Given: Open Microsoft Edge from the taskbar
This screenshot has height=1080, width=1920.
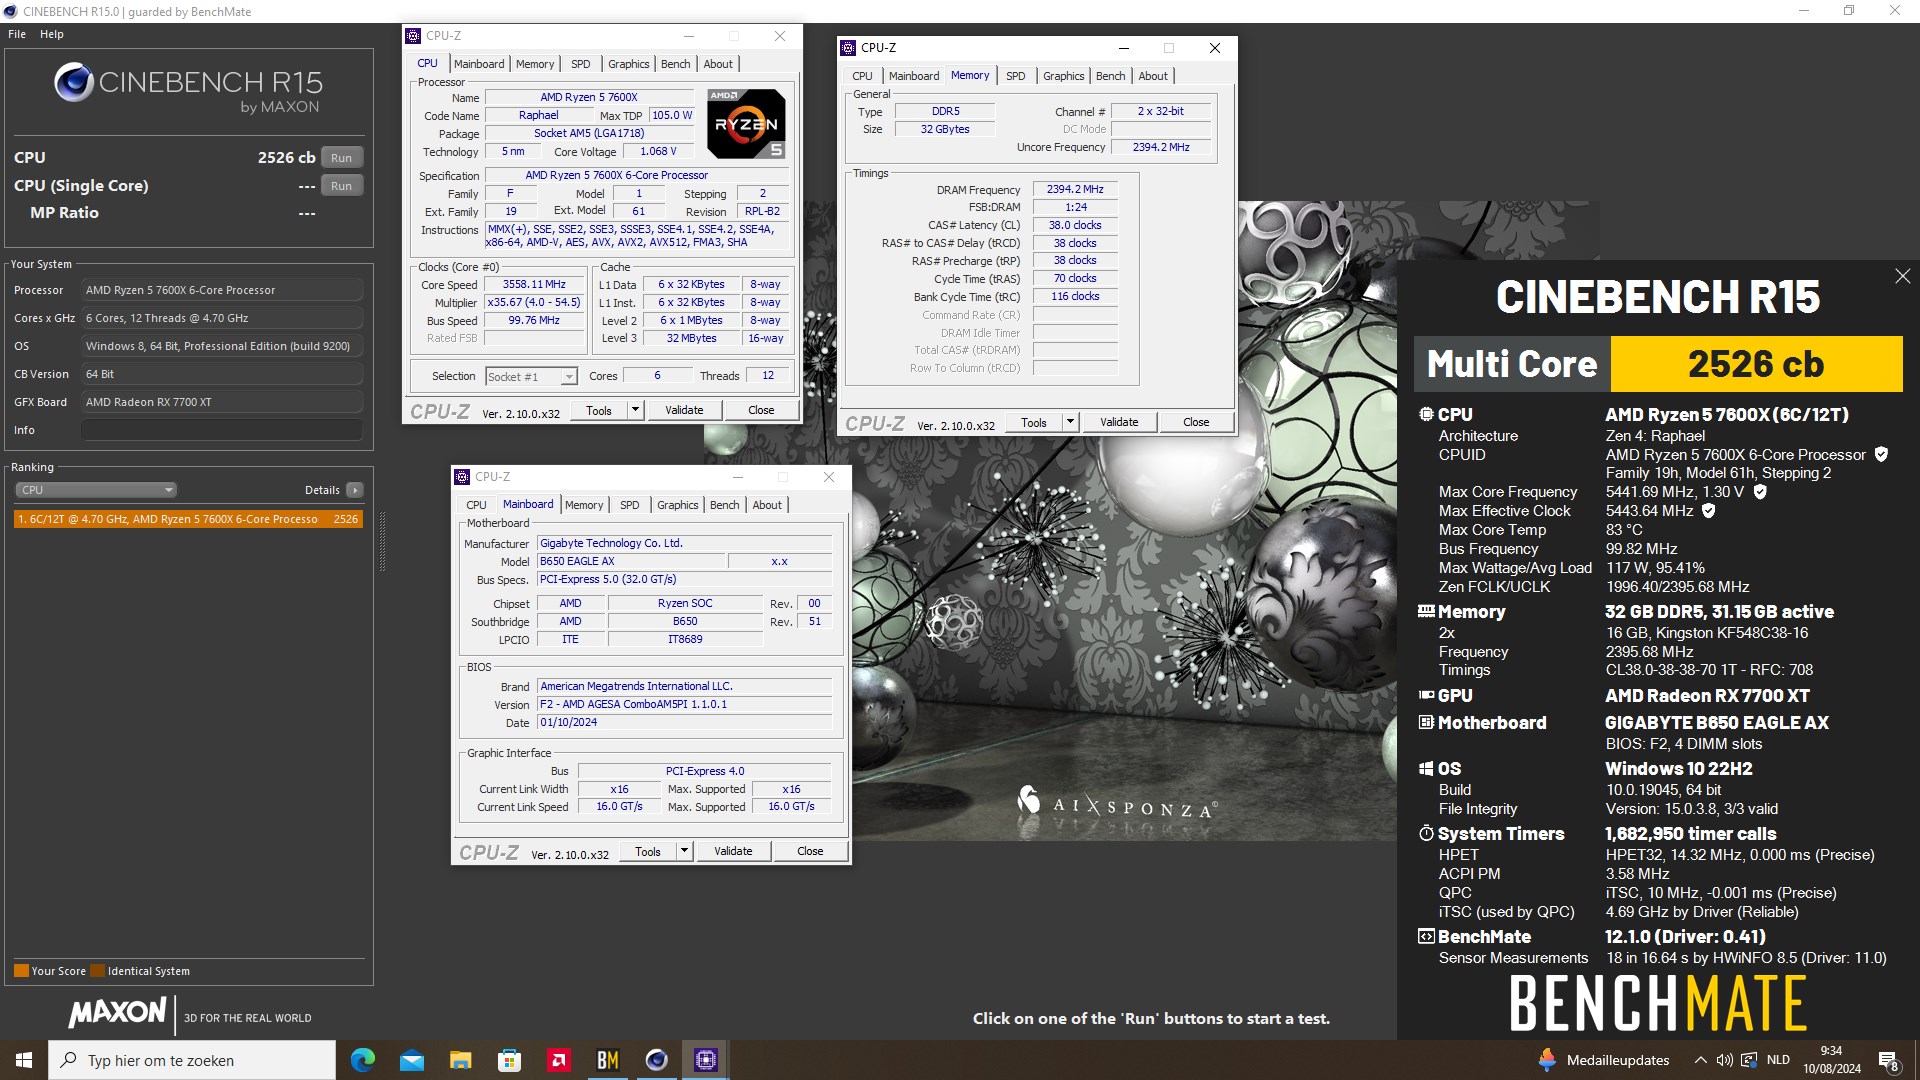Looking at the screenshot, I should (362, 1060).
